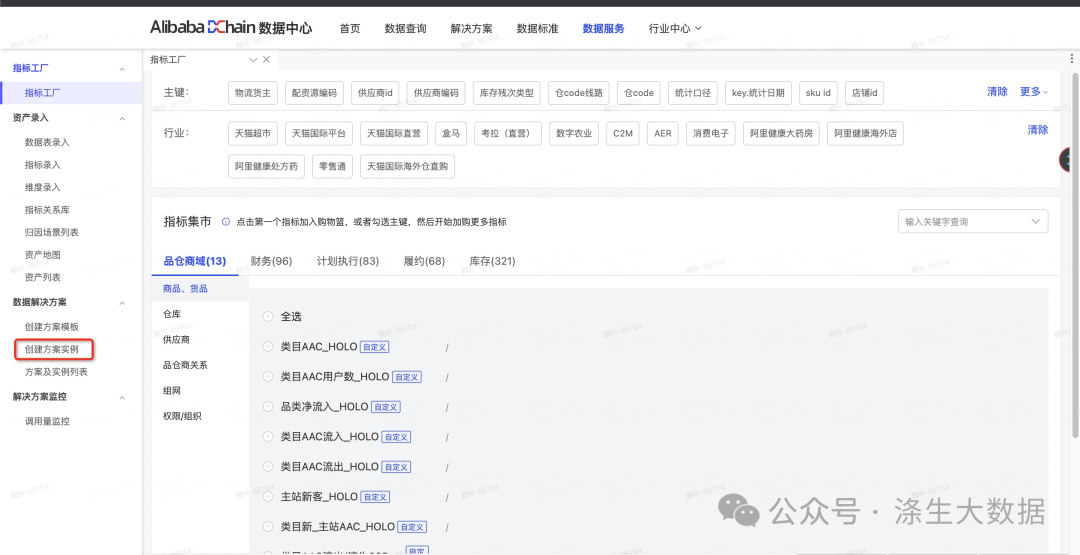Select the 类目AAC_HOLO indicator checkbox
The image size is (1080, 555).
(x=268, y=347)
